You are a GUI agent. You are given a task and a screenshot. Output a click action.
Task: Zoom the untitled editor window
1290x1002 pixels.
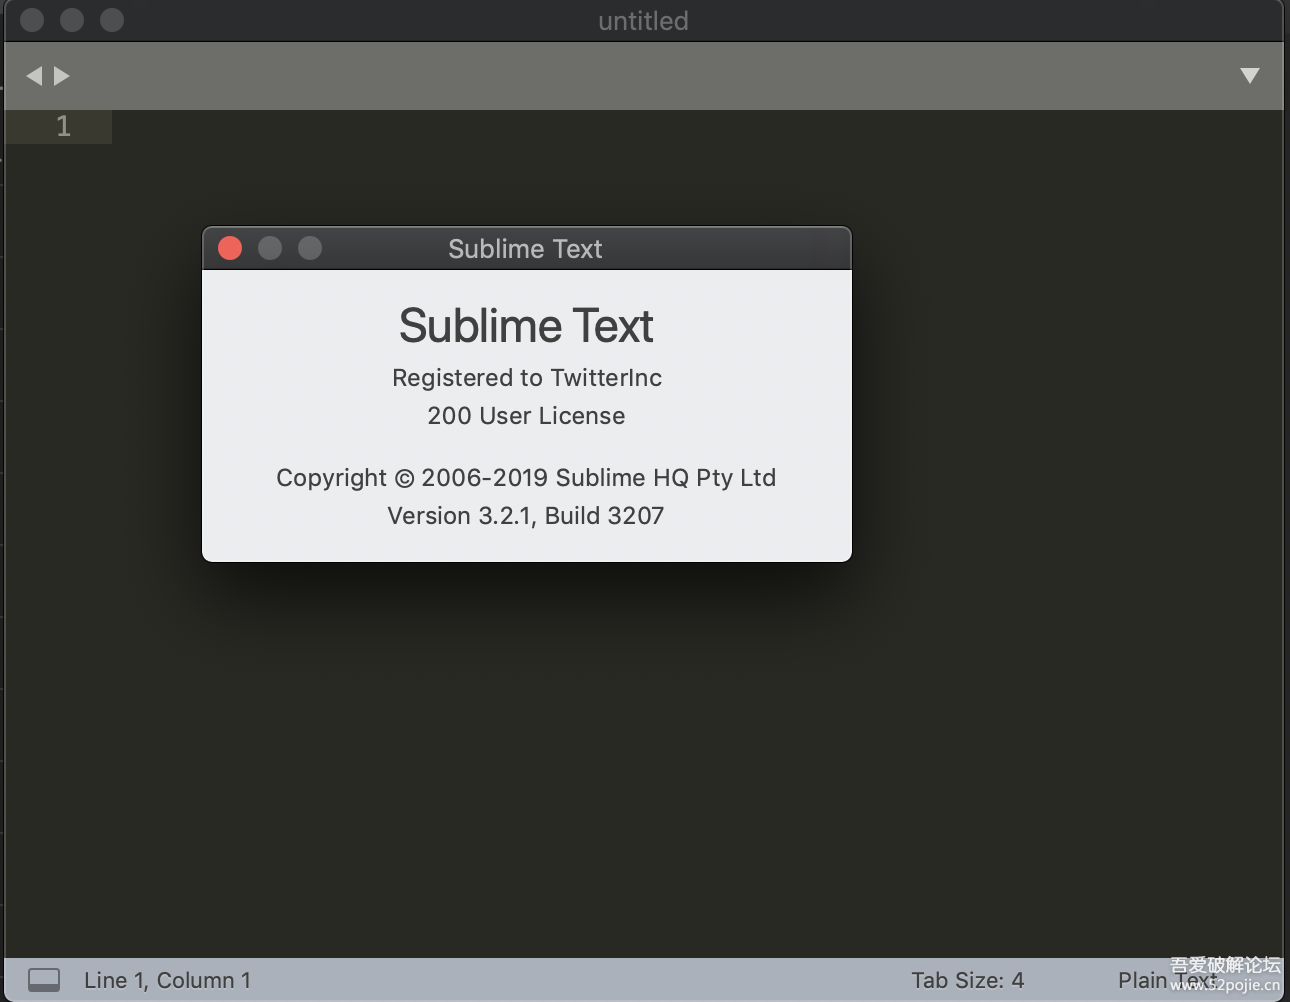click(112, 20)
